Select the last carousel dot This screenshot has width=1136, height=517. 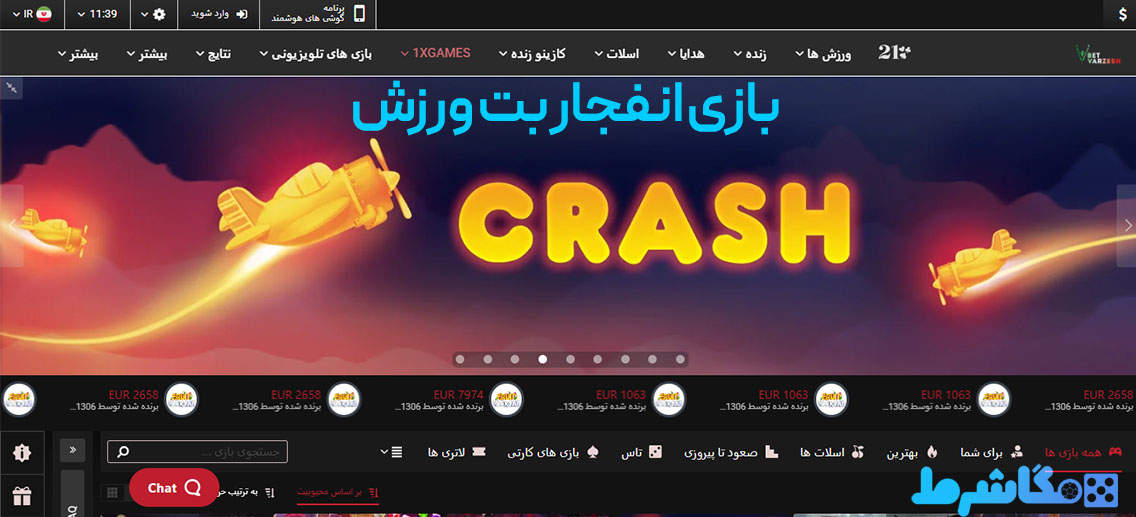(680, 359)
